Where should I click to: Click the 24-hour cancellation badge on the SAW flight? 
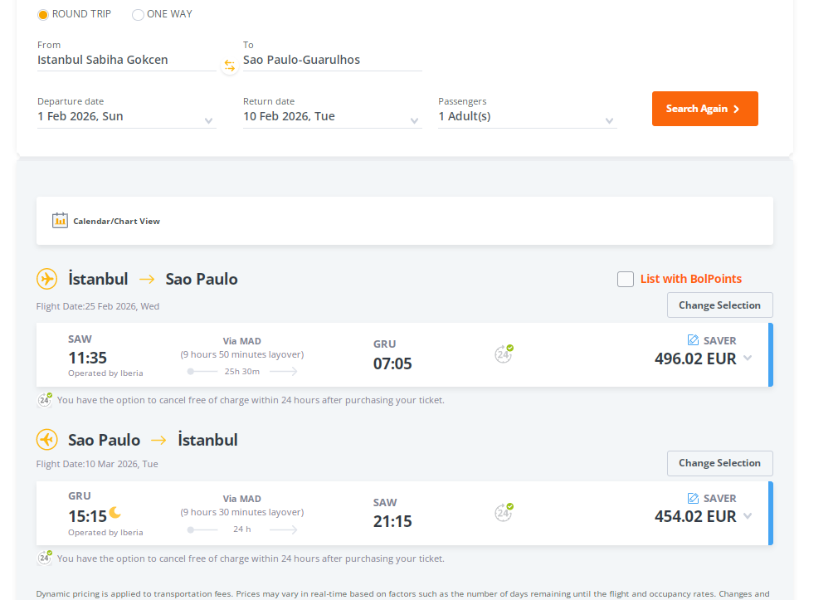[x=503, y=354]
